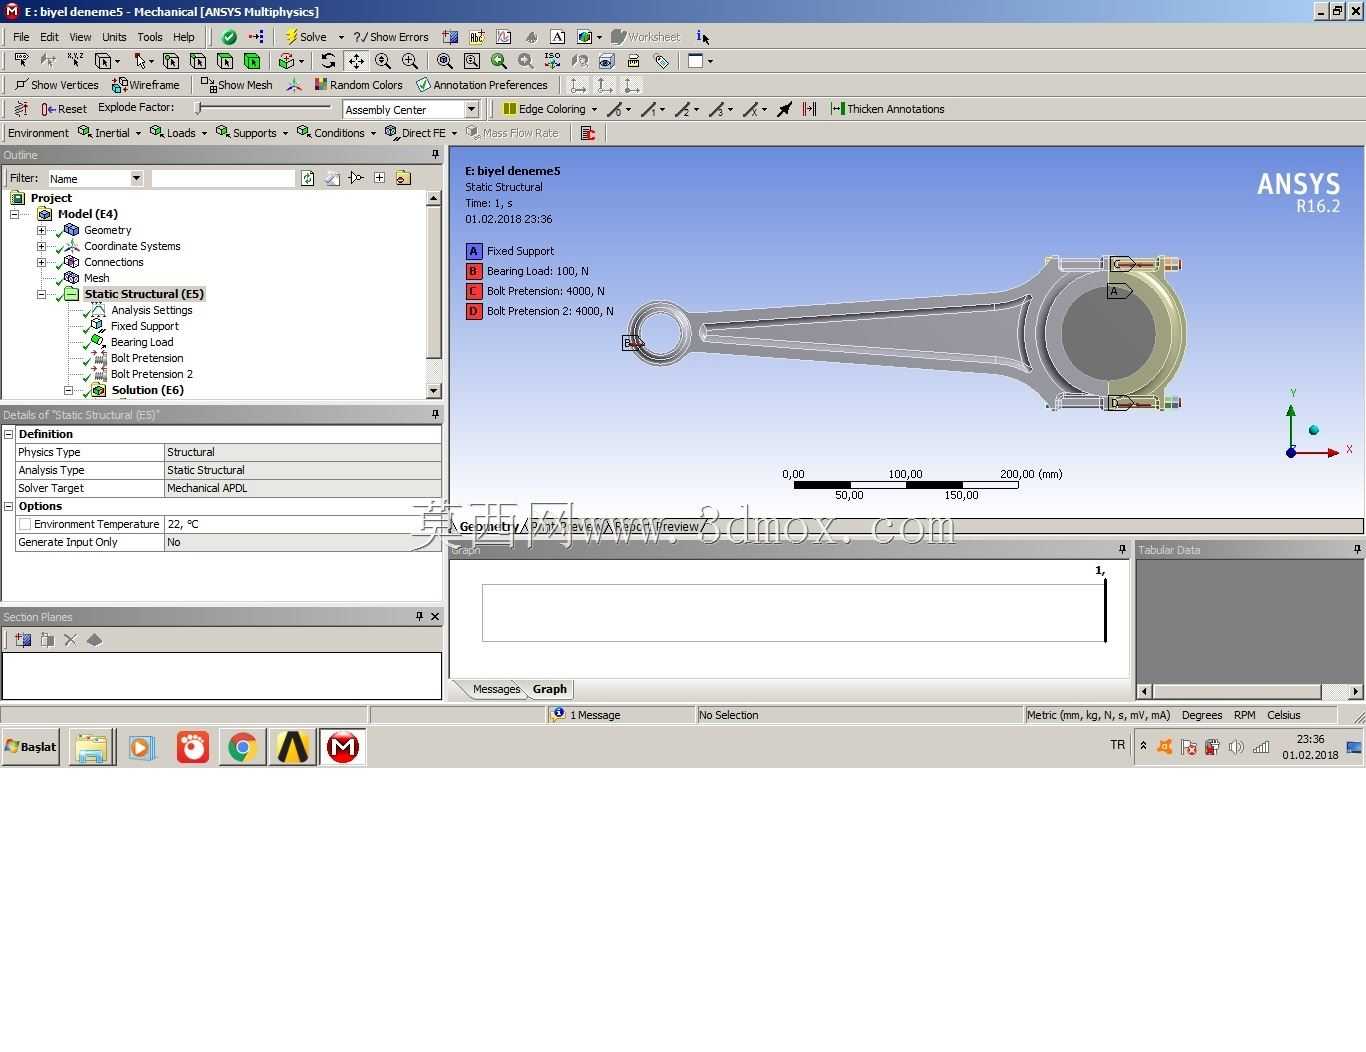The height and width of the screenshot is (1052, 1366).
Task: Collapse the Static Structural (E5) node
Action: (41, 294)
